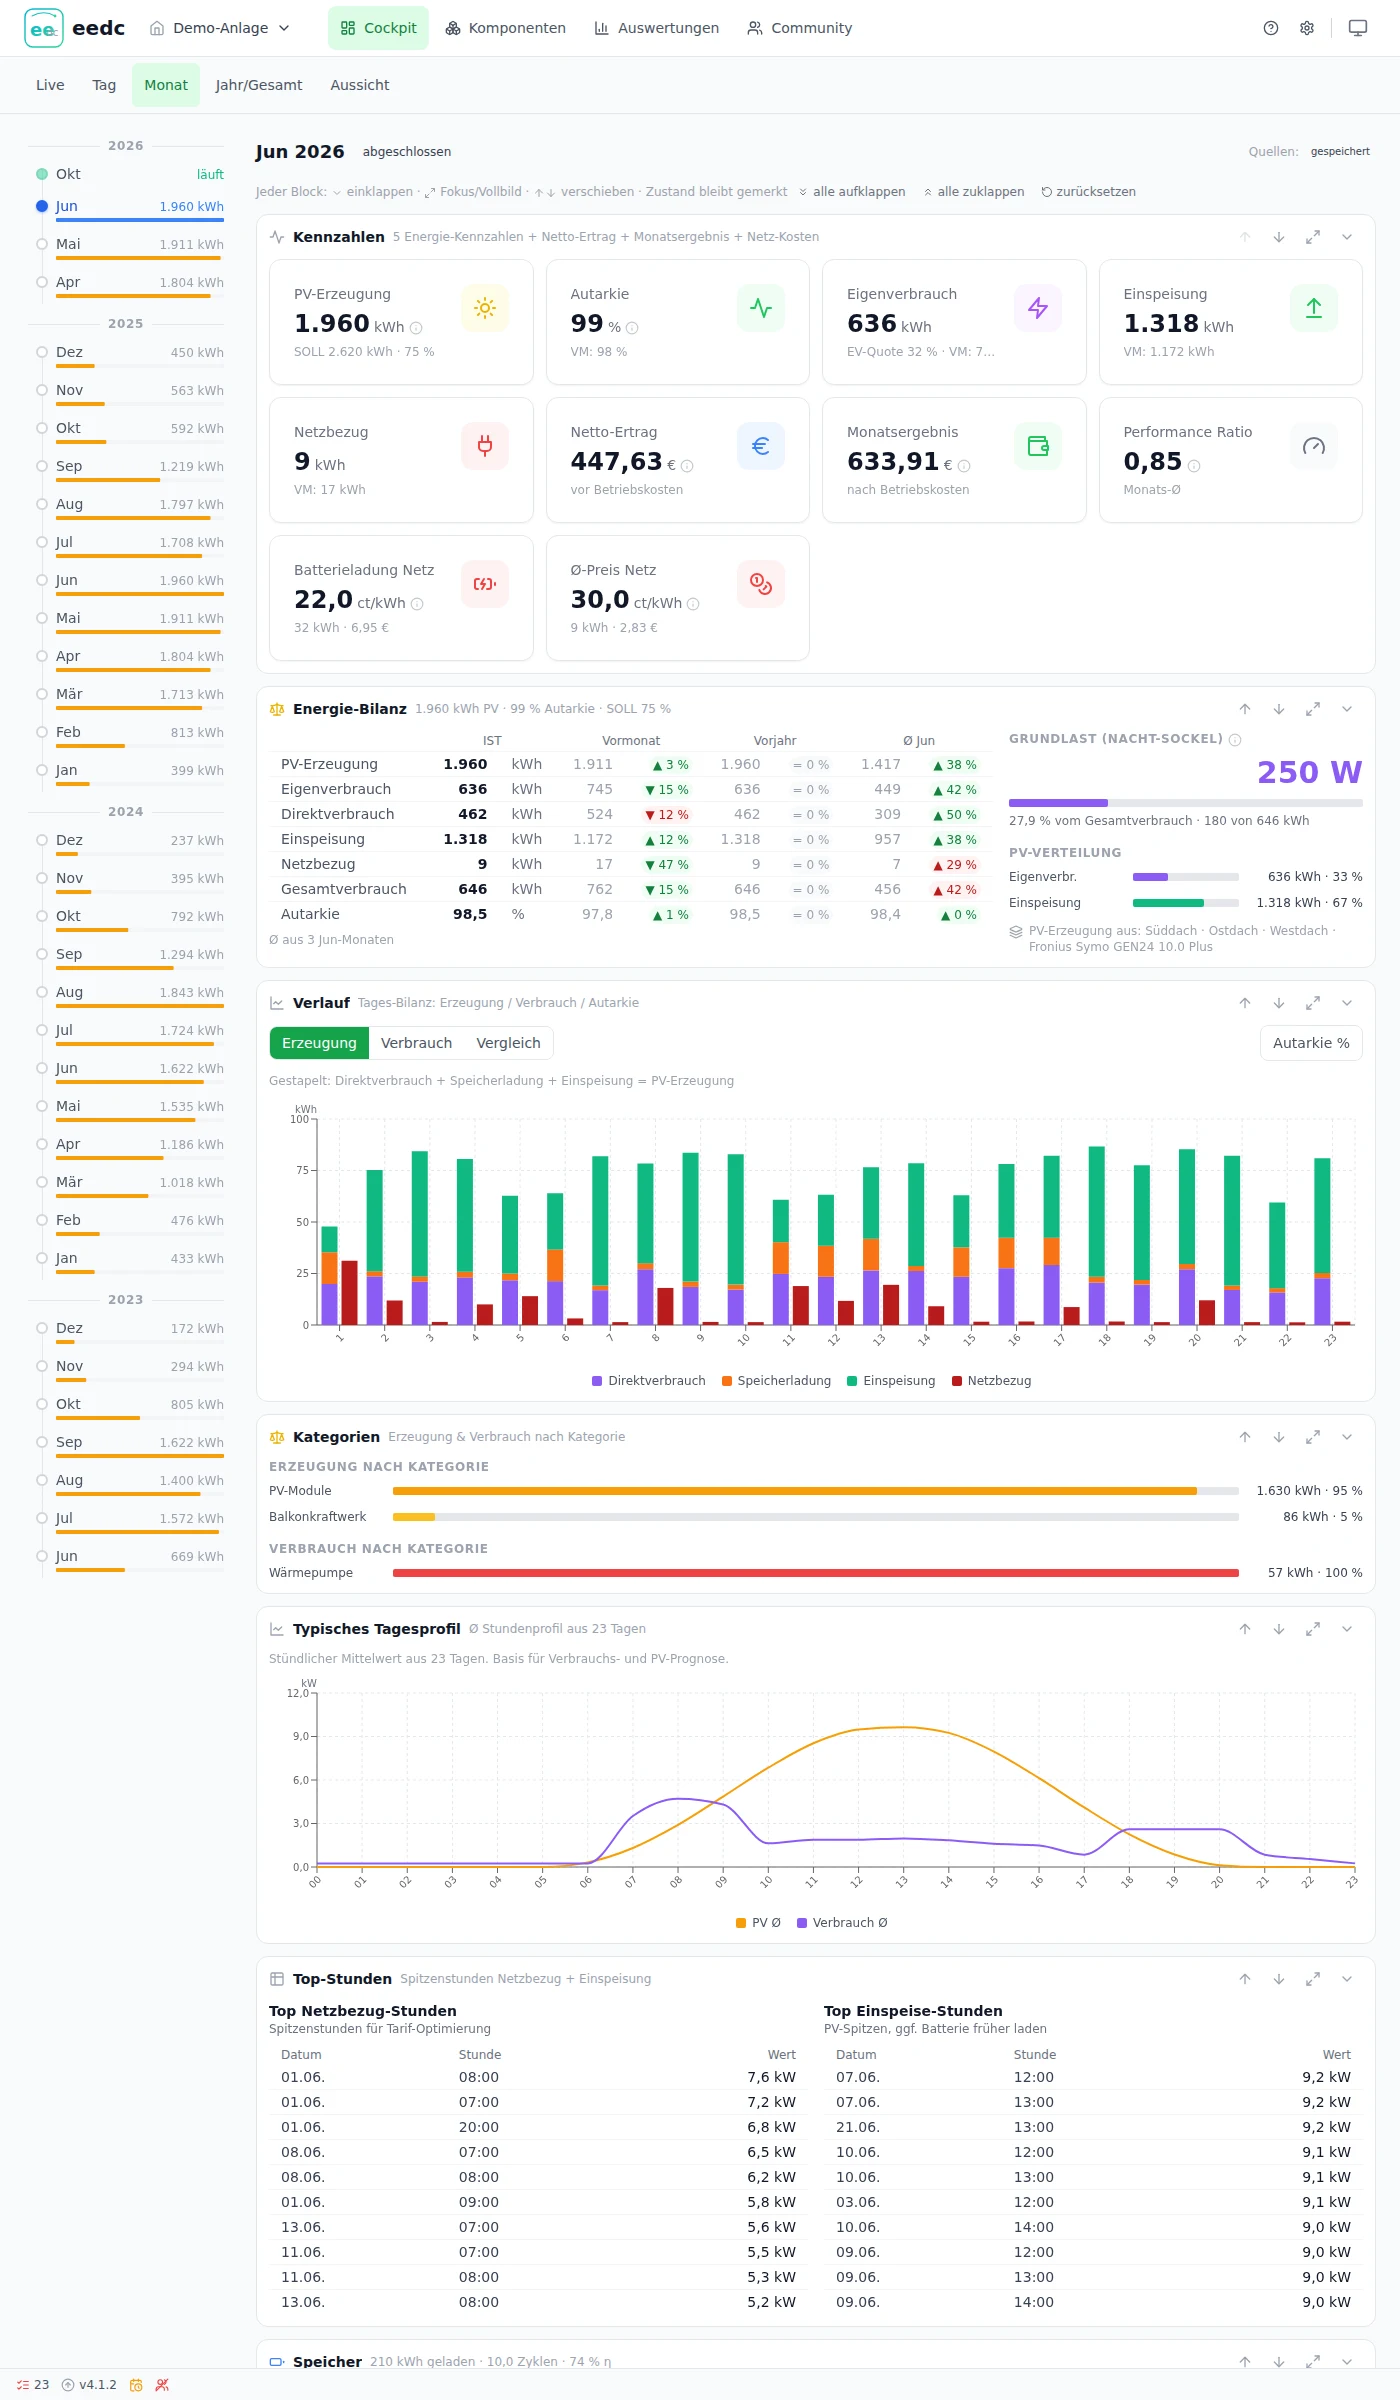Click the PV-Module category bar
Screen dimensions: 1400x2400
816,1491
